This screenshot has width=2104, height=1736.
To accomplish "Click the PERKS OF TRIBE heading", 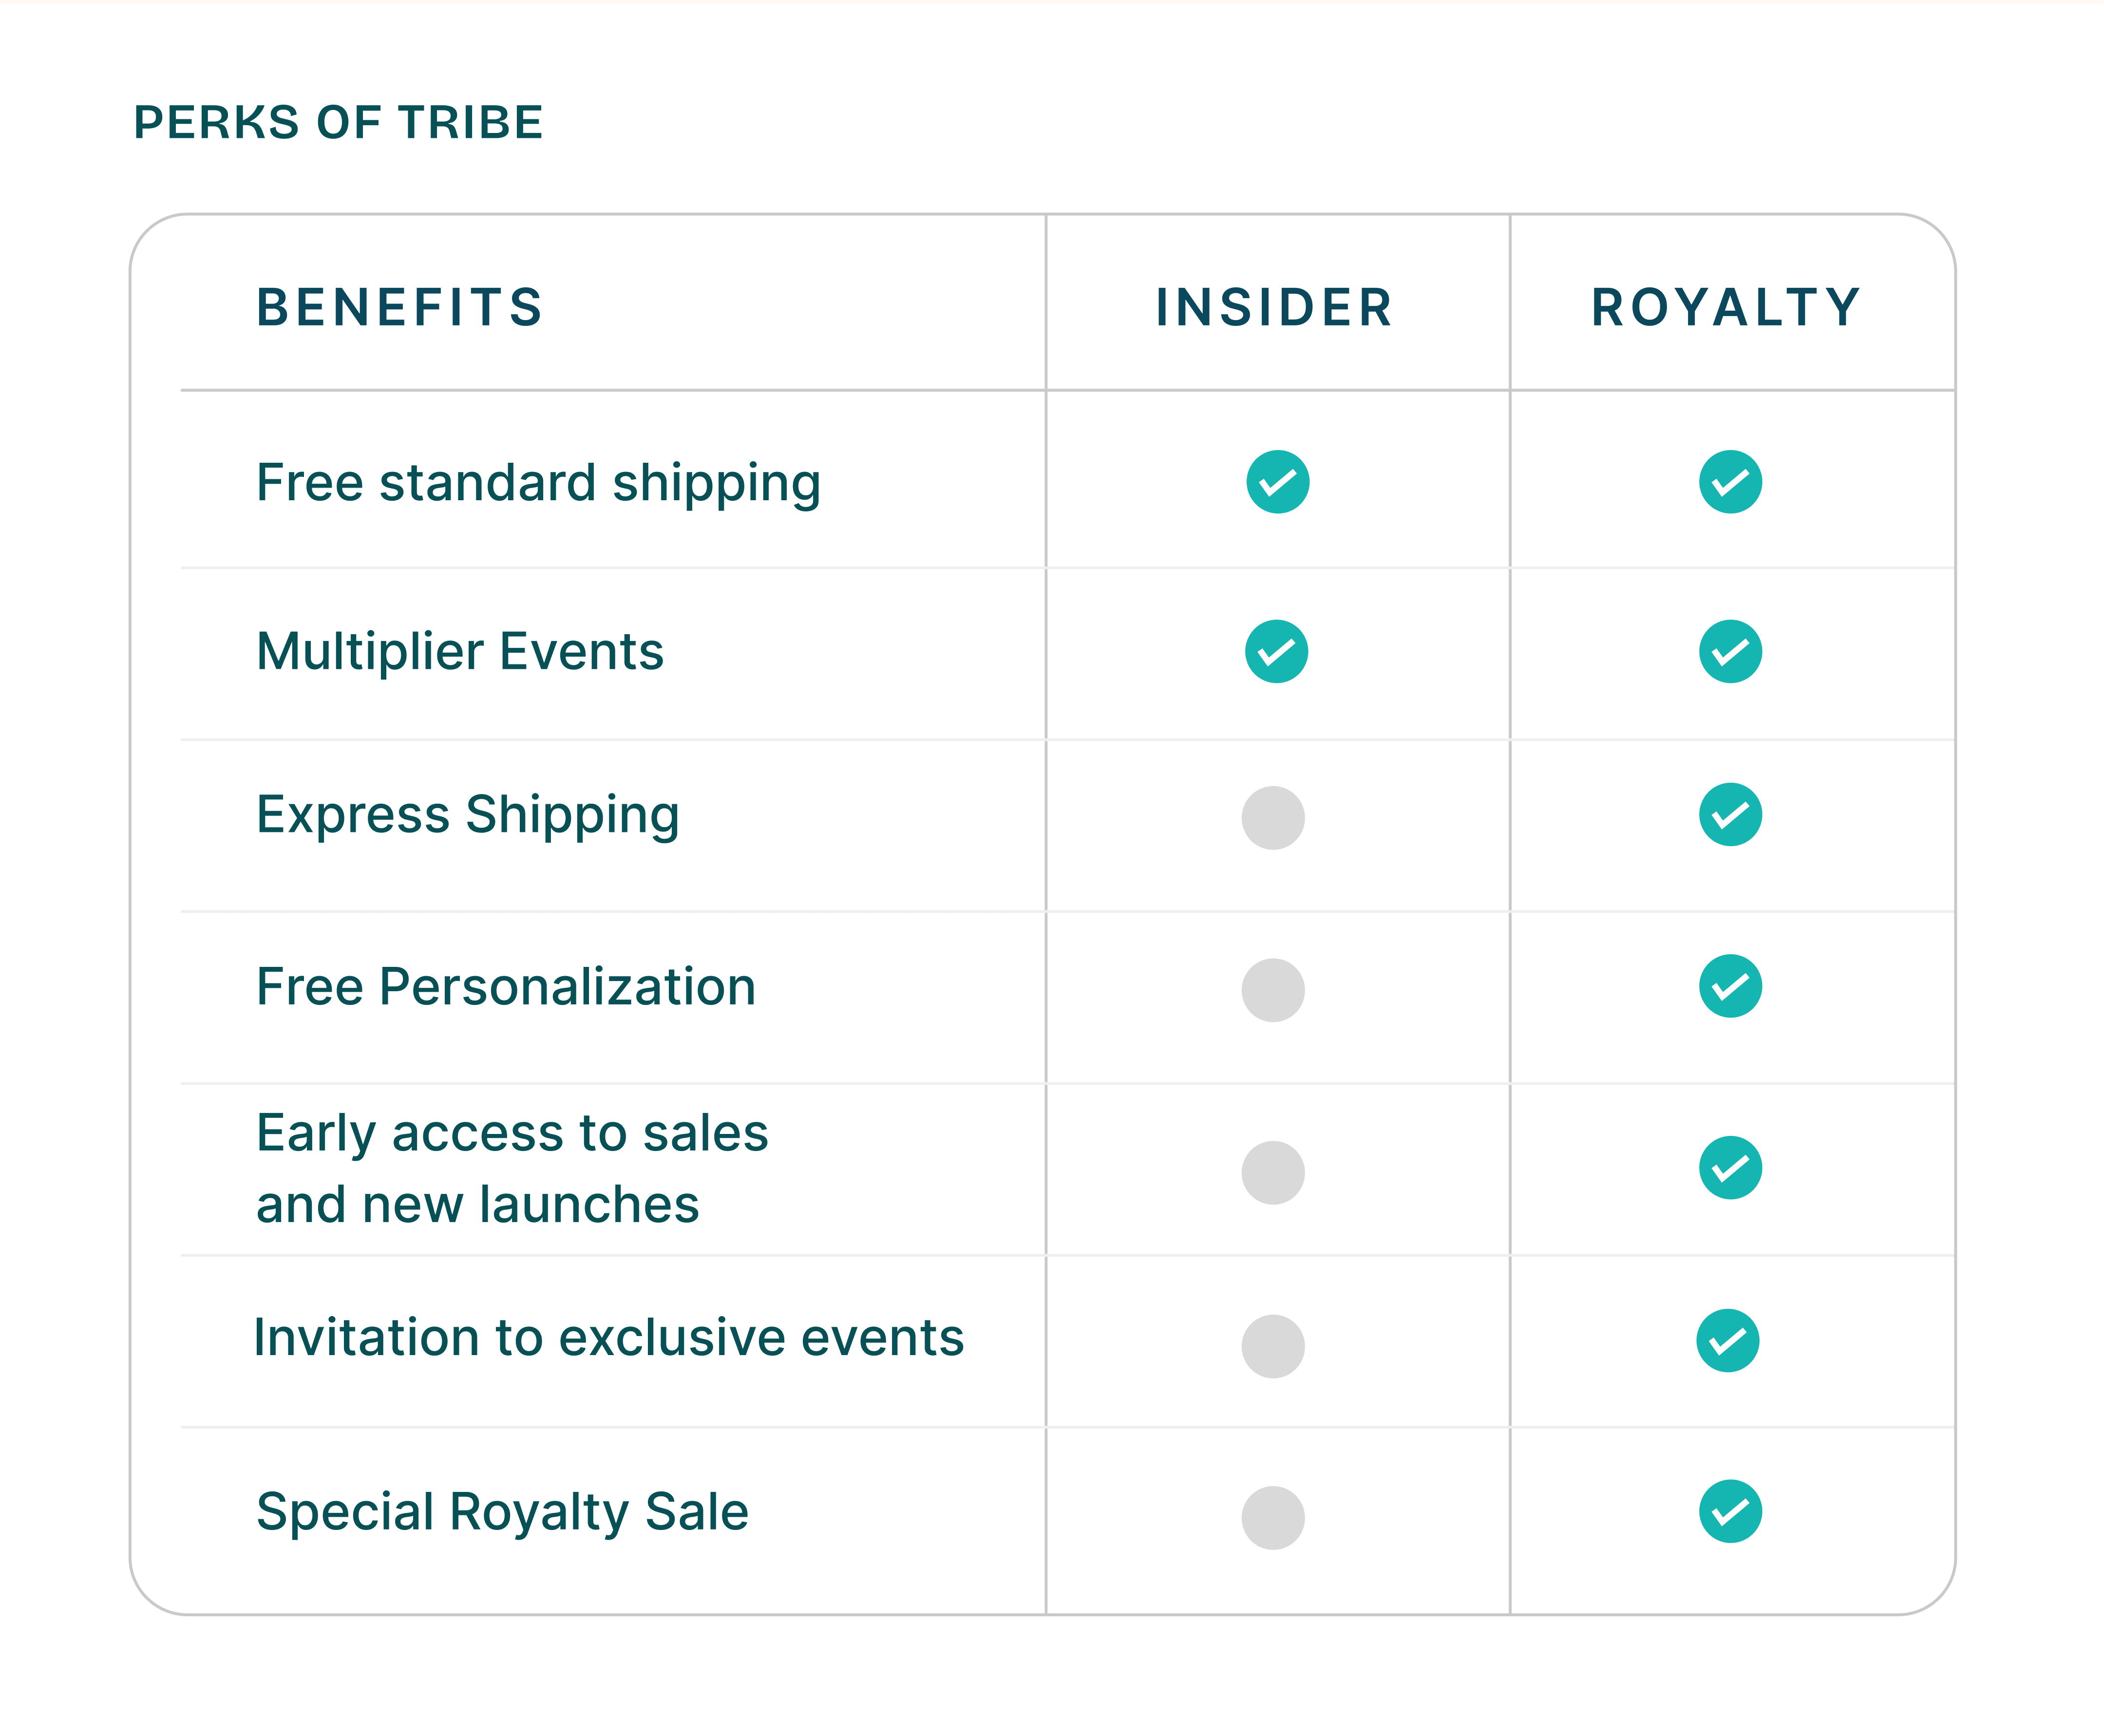I will [338, 122].
